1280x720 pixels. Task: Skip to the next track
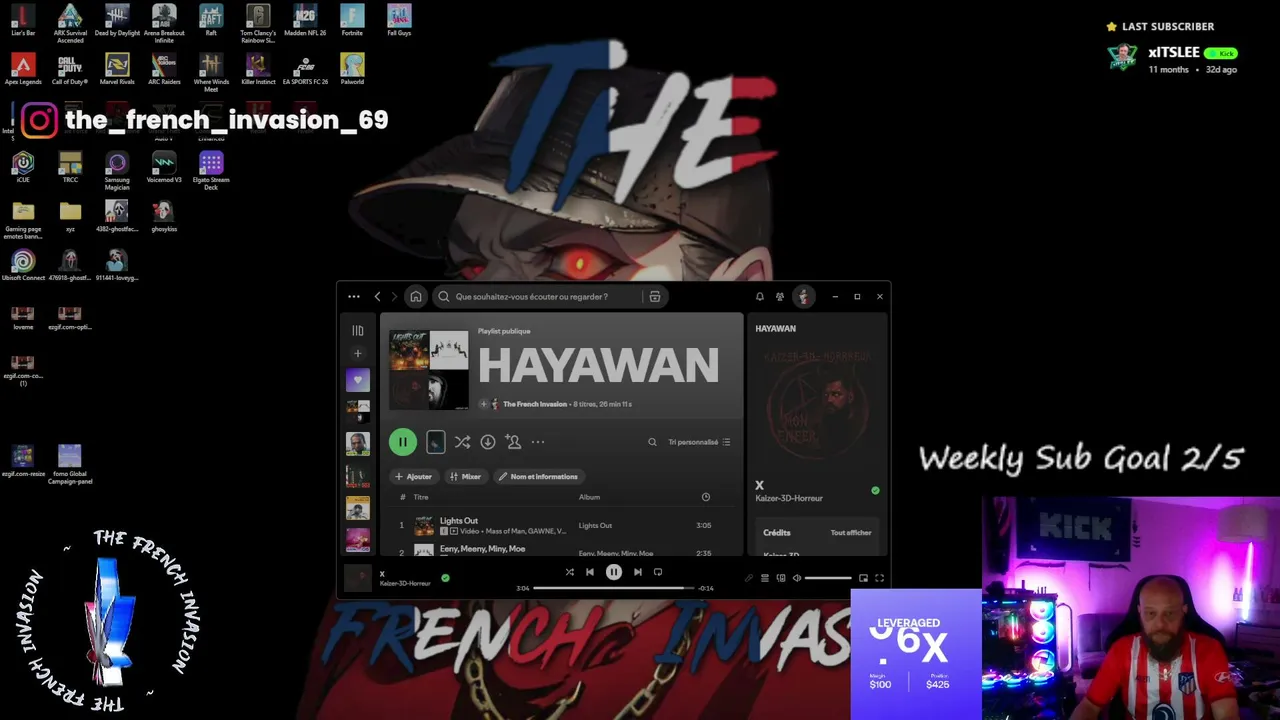coord(638,572)
